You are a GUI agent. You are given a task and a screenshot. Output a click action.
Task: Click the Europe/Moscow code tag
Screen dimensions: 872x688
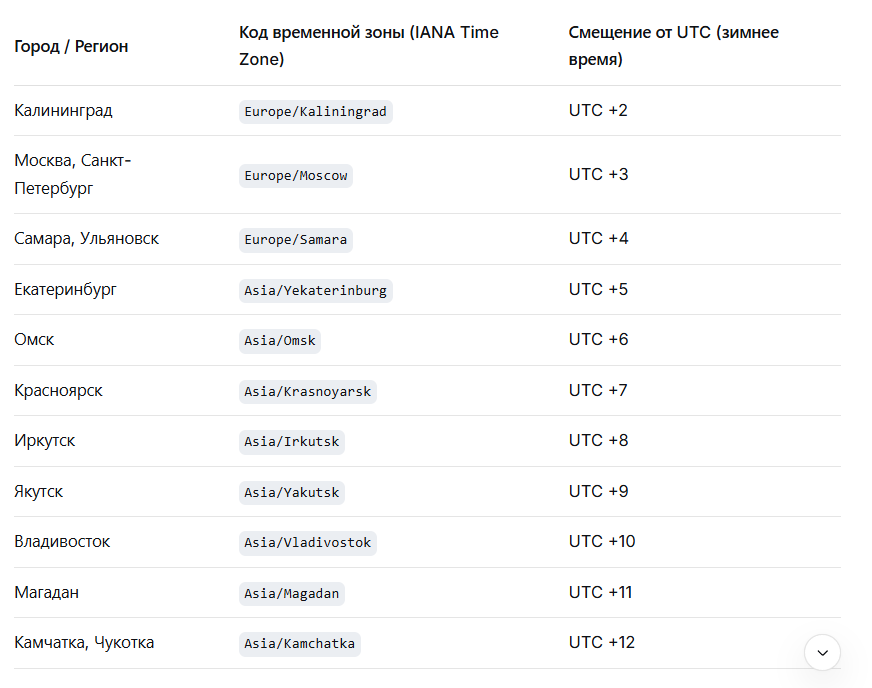296,176
